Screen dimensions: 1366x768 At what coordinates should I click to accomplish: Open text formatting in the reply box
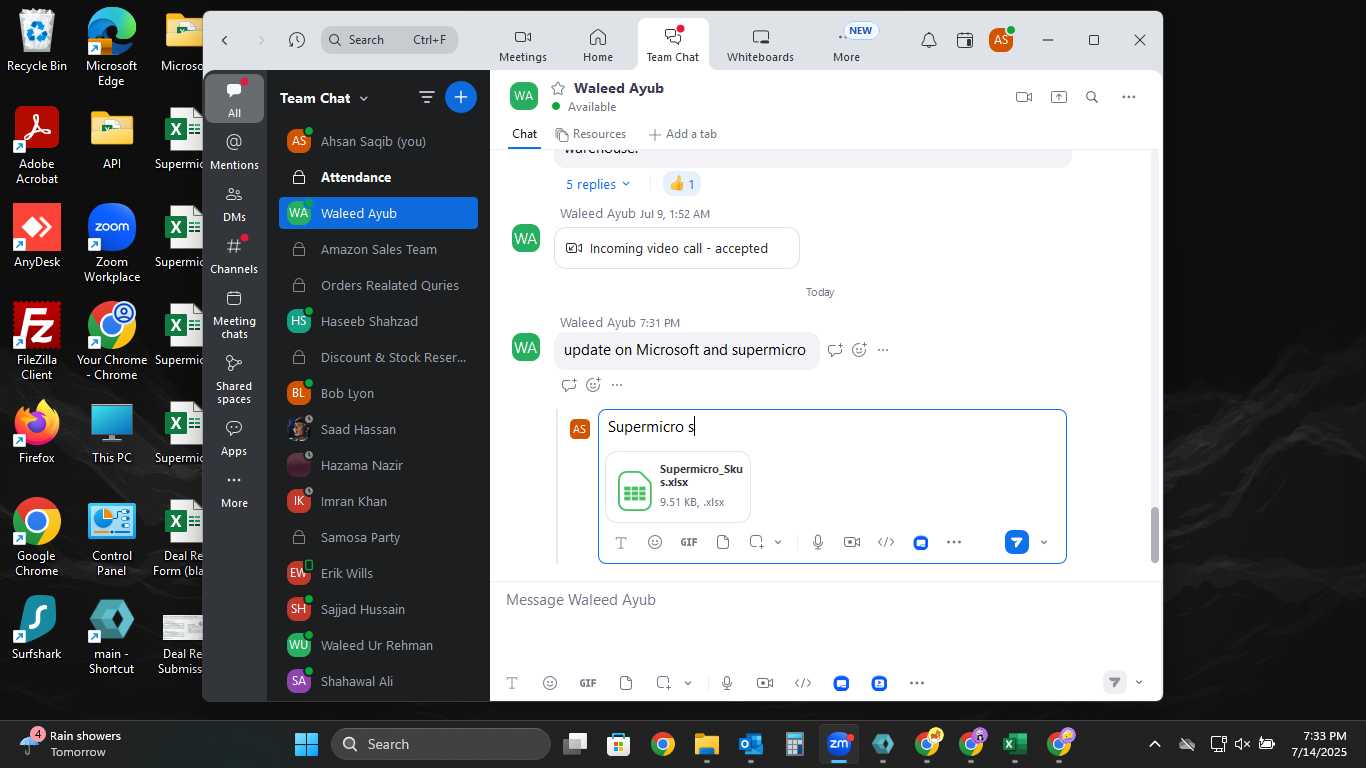coord(621,542)
